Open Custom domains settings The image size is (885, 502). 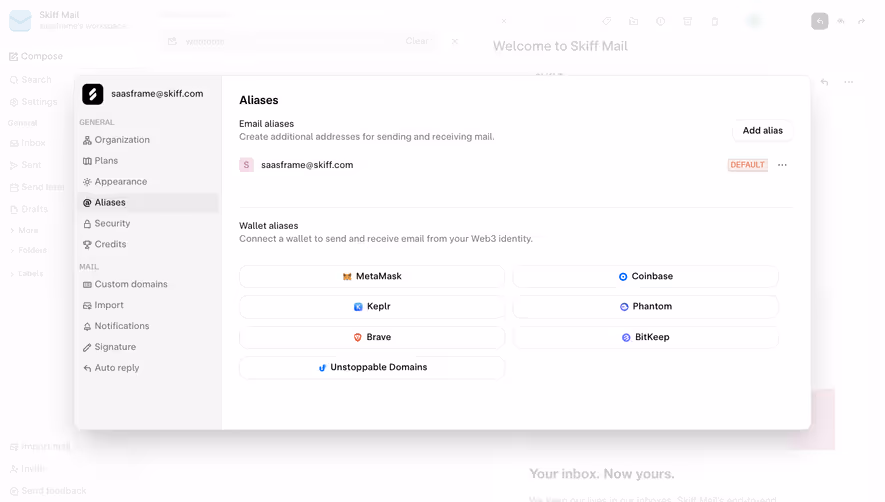pos(148,284)
